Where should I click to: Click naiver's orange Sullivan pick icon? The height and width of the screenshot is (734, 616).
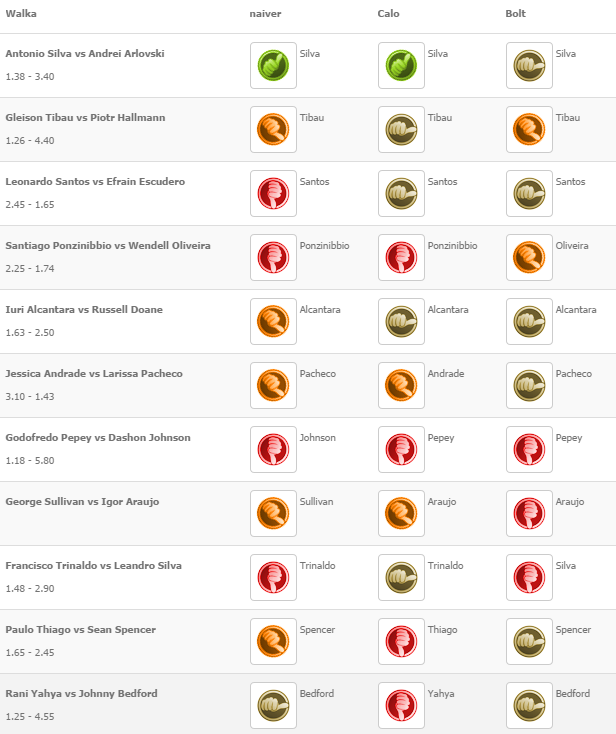[273, 514]
